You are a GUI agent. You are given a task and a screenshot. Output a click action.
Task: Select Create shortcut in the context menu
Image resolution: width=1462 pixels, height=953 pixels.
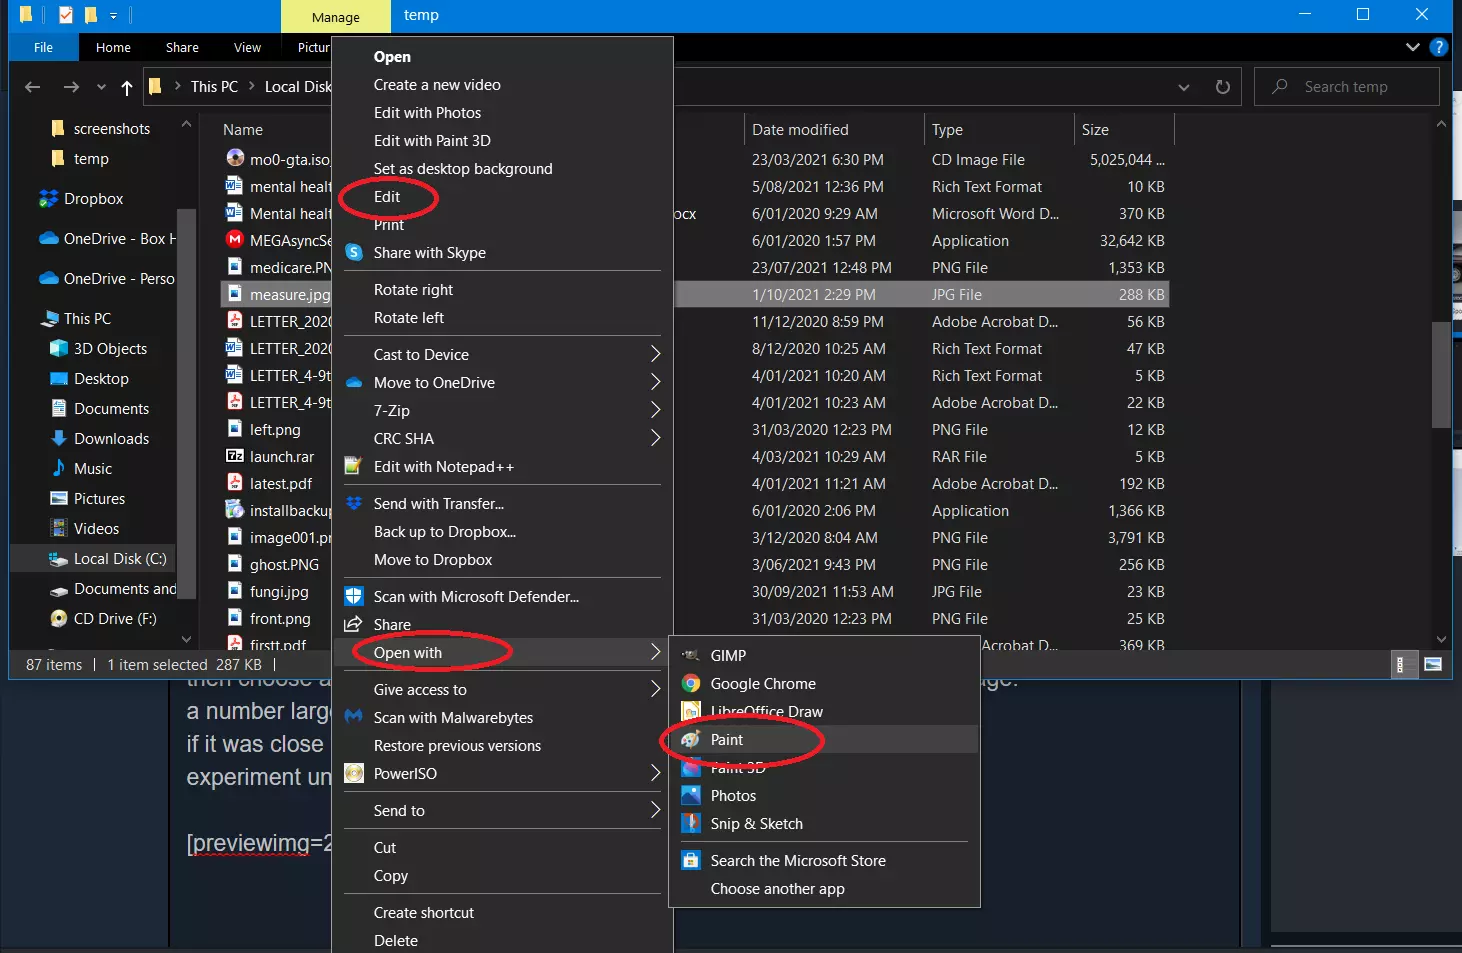[x=424, y=912]
